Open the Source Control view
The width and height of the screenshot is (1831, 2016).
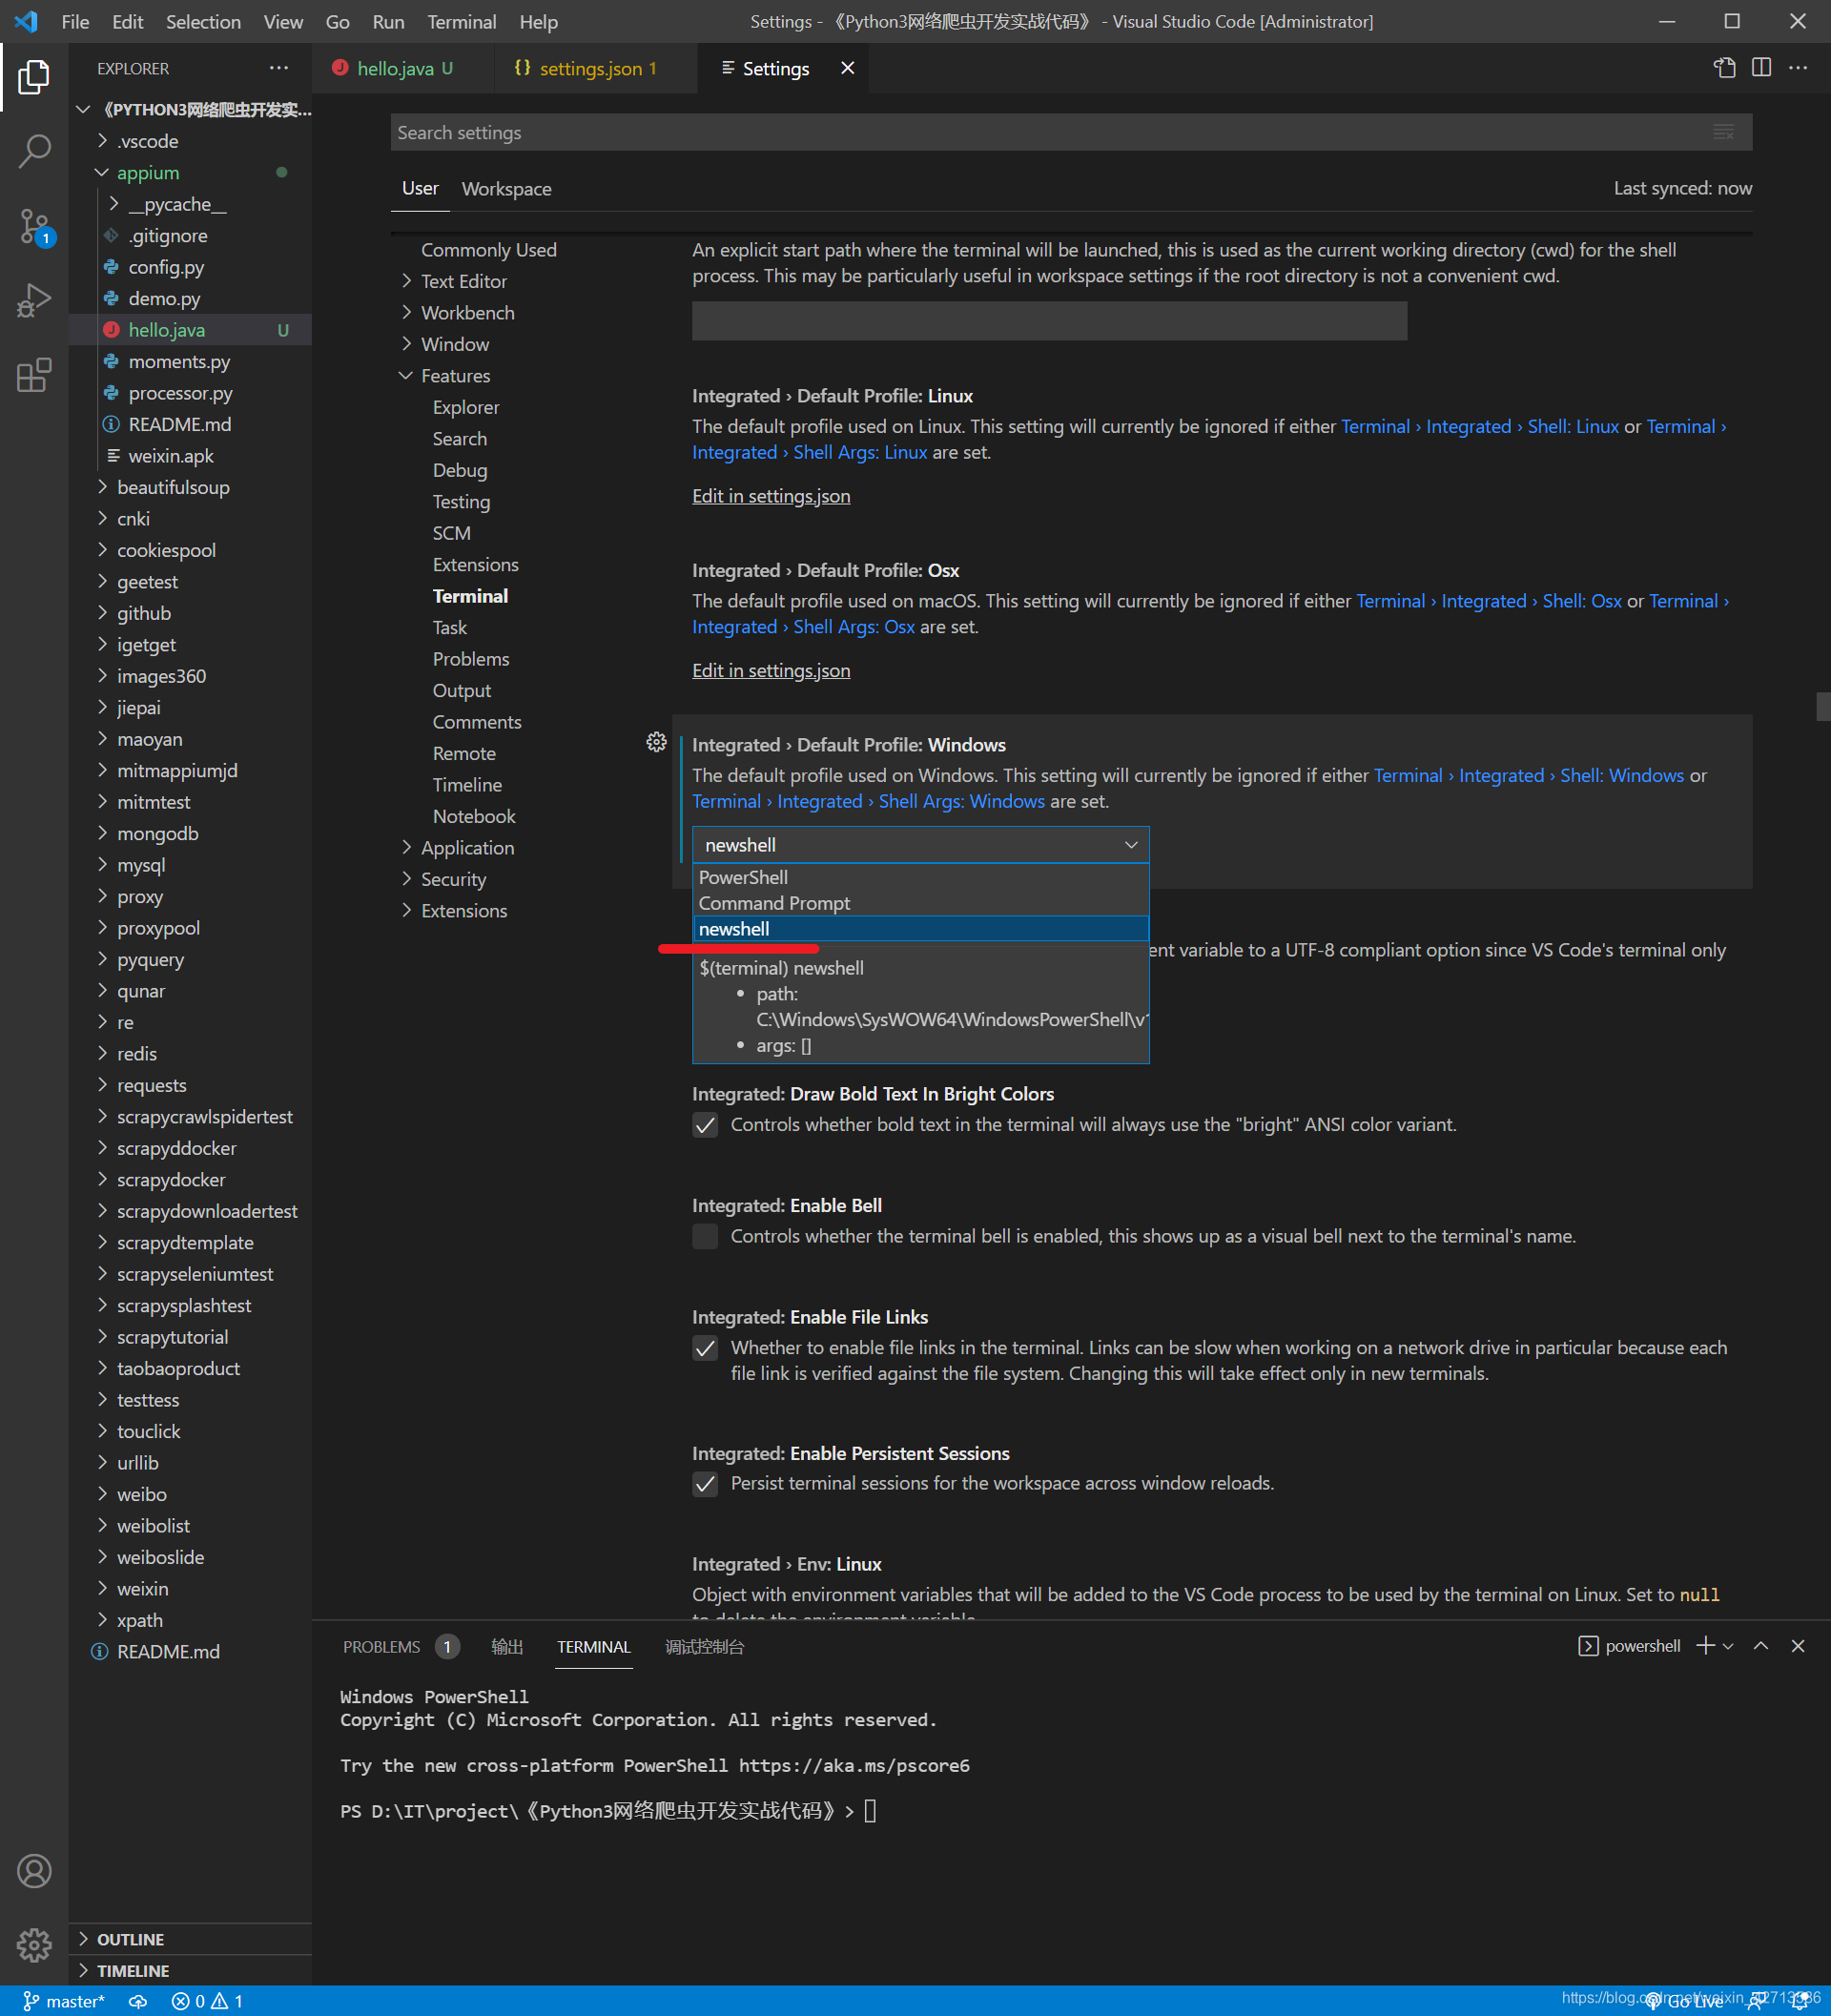[35, 228]
